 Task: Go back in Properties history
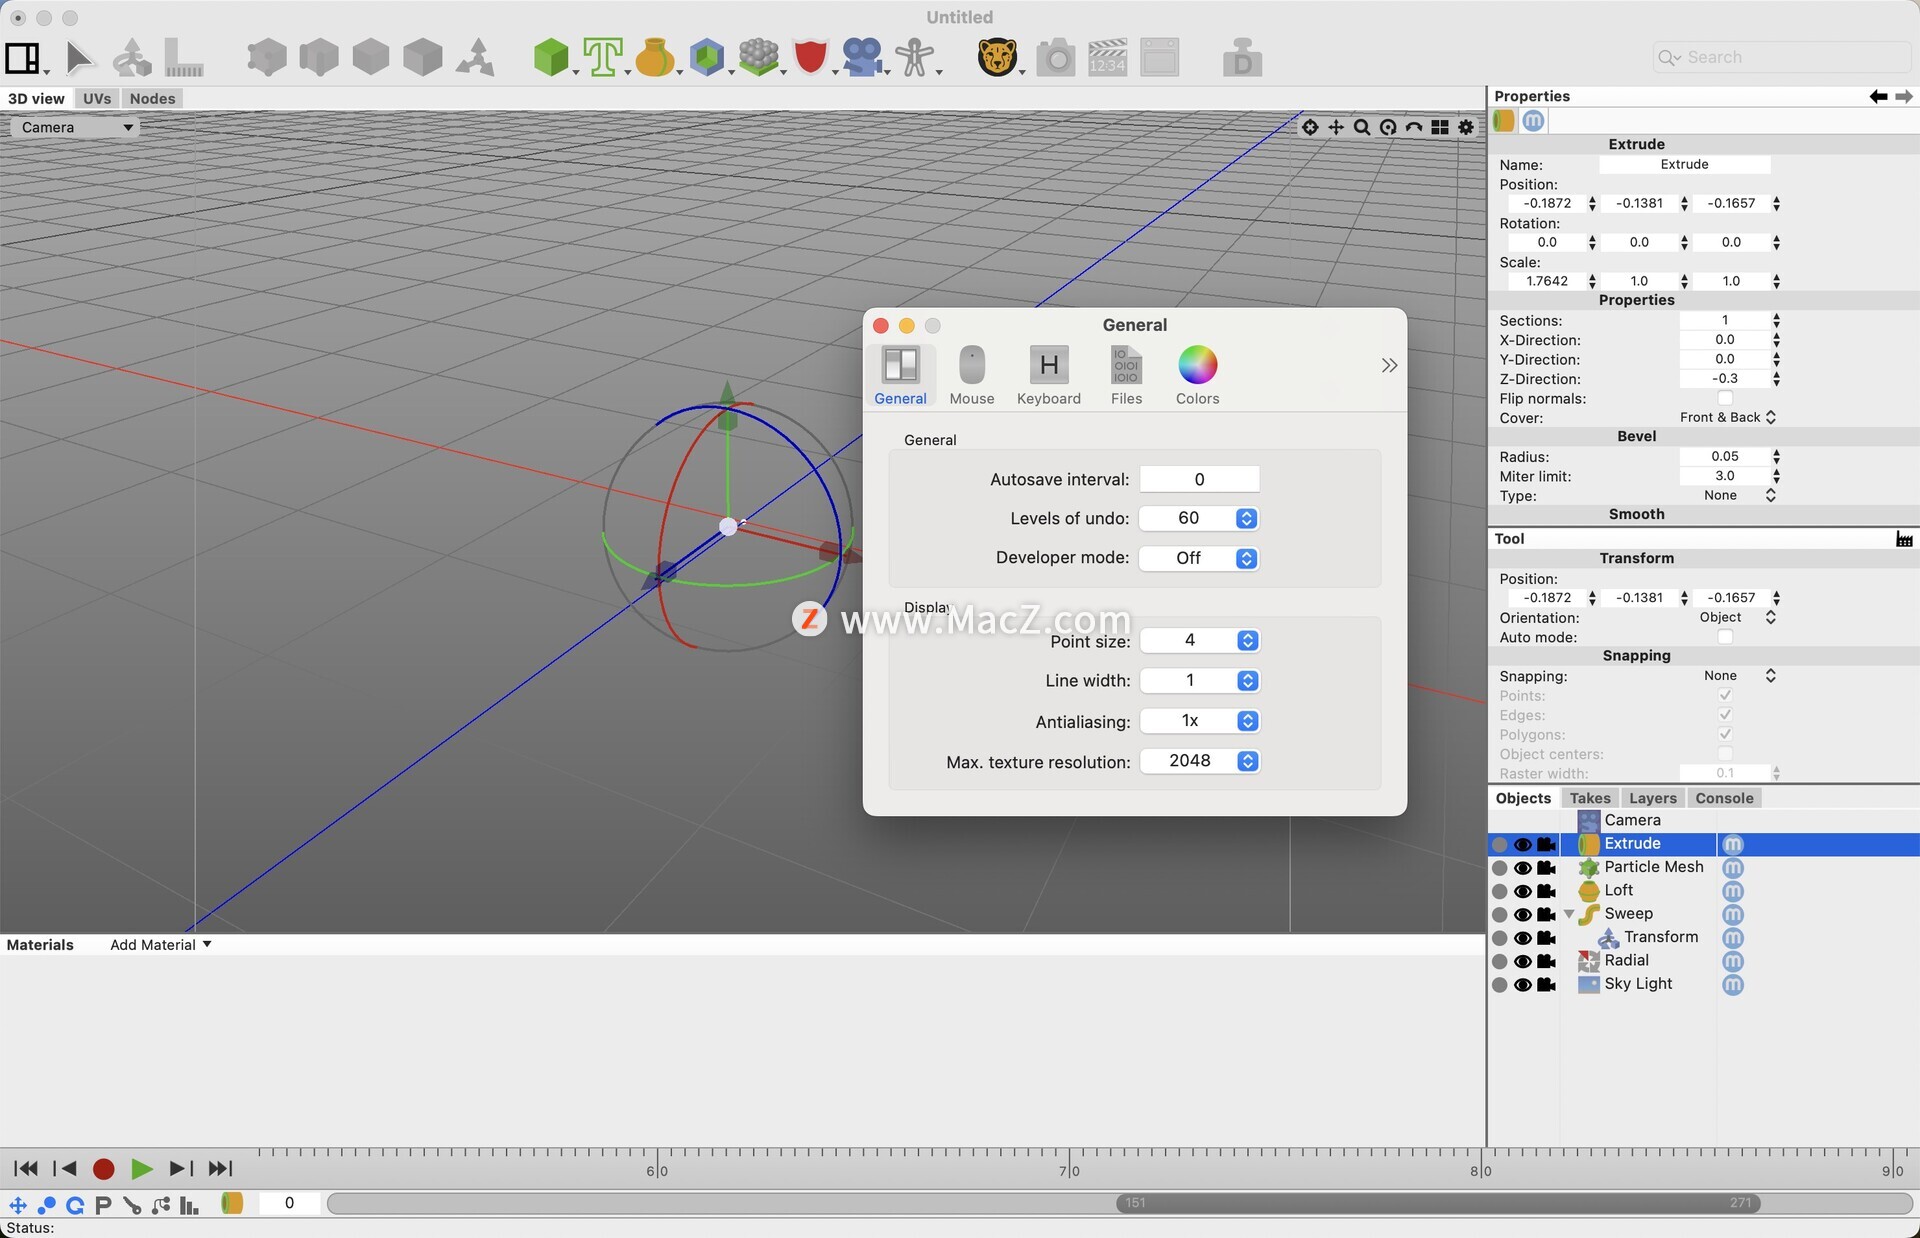click(x=1878, y=96)
